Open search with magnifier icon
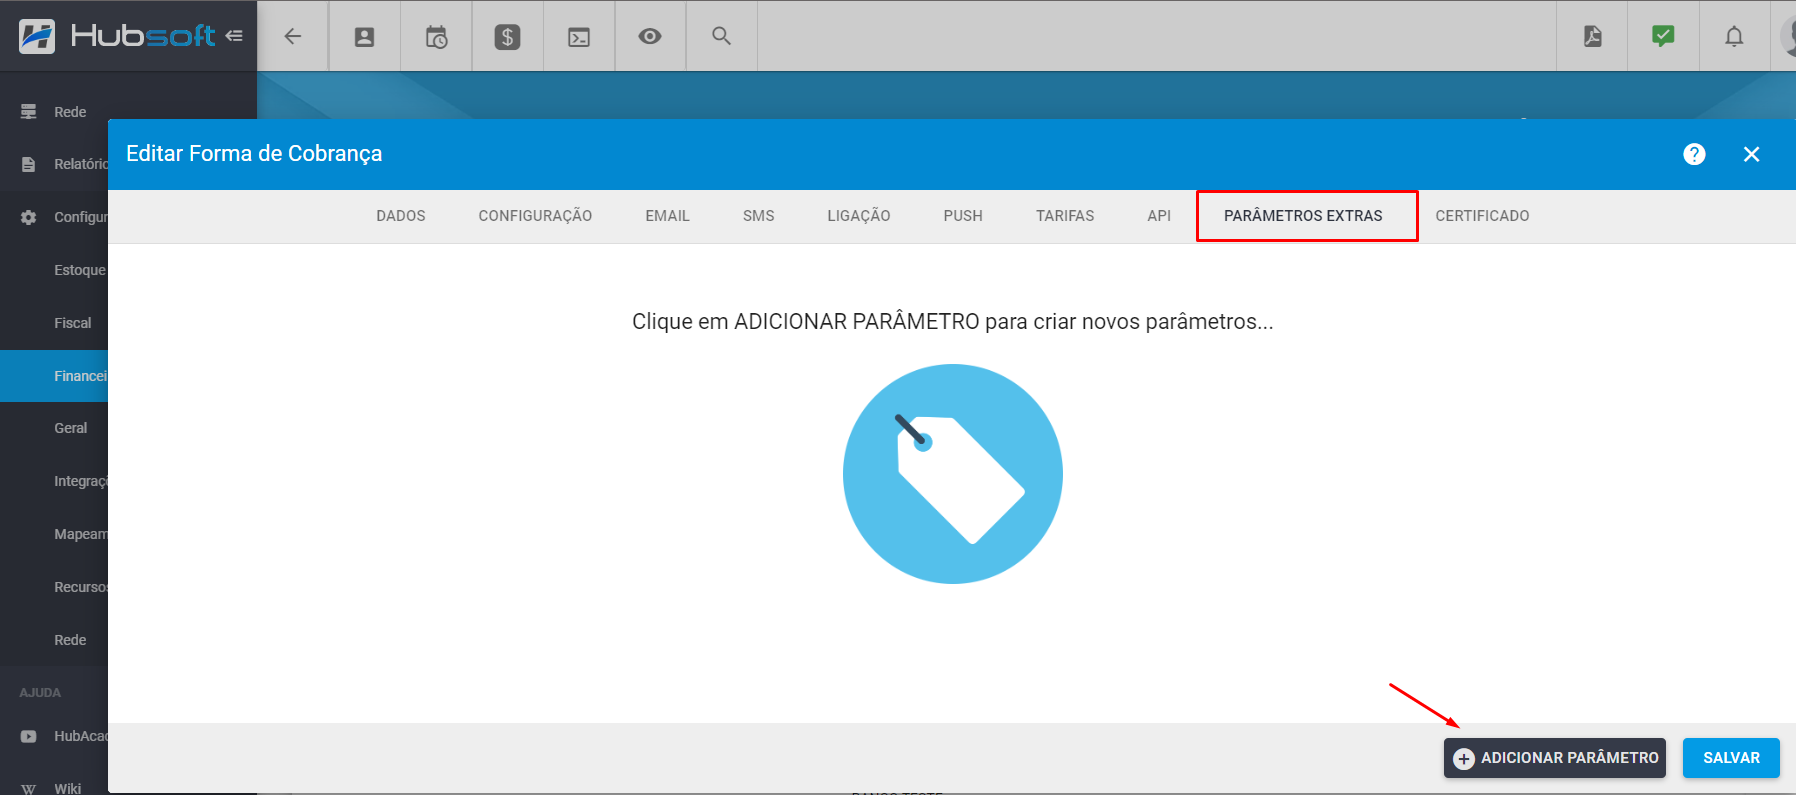The width and height of the screenshot is (1796, 795). (x=721, y=36)
